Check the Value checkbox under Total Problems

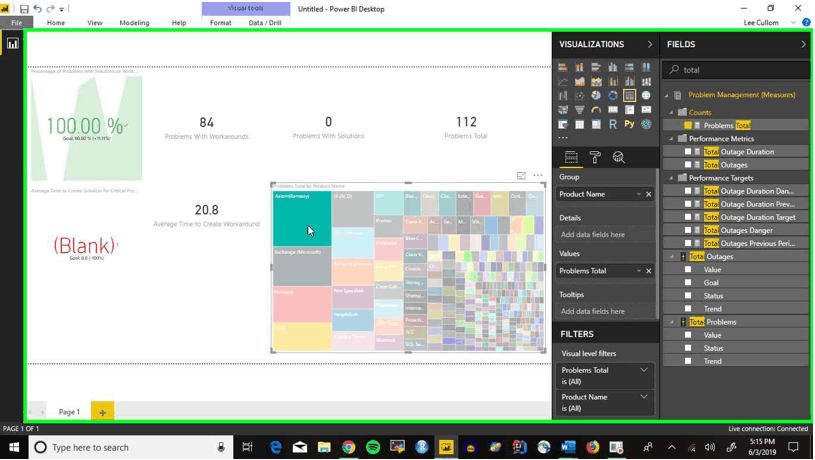(688, 335)
